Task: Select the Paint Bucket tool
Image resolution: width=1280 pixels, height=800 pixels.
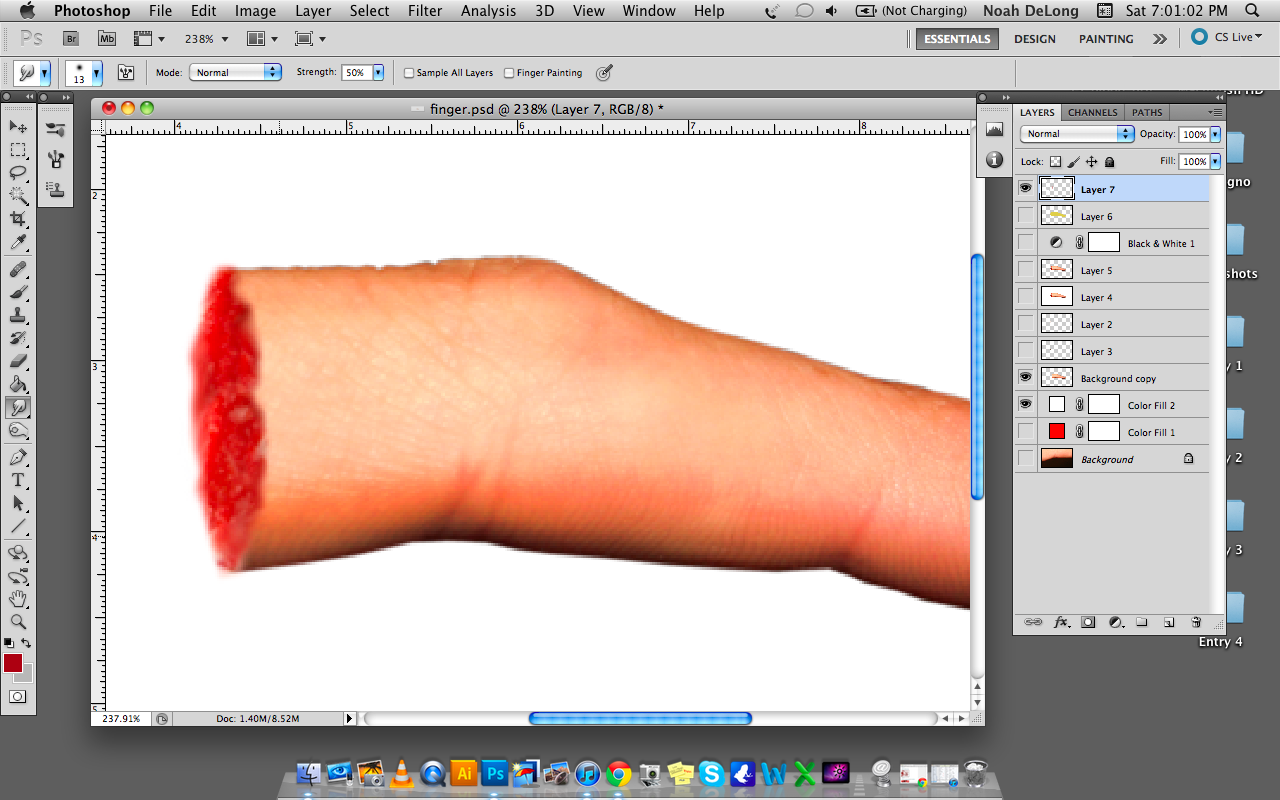Action: (x=18, y=384)
